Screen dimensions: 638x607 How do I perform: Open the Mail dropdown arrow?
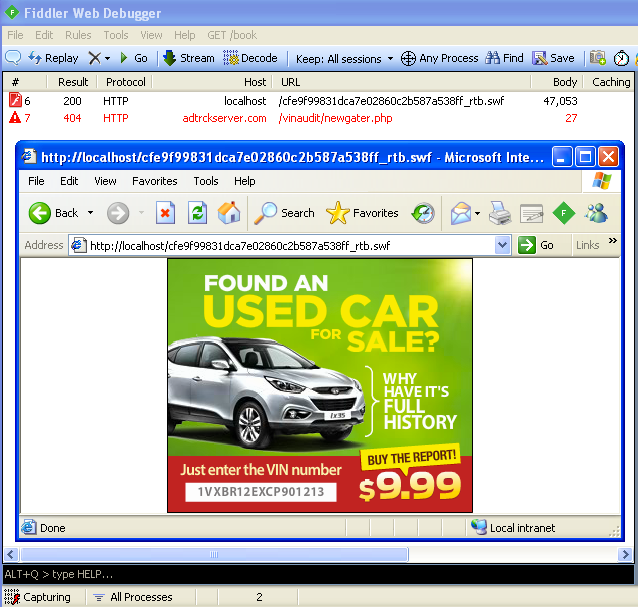pos(477,213)
